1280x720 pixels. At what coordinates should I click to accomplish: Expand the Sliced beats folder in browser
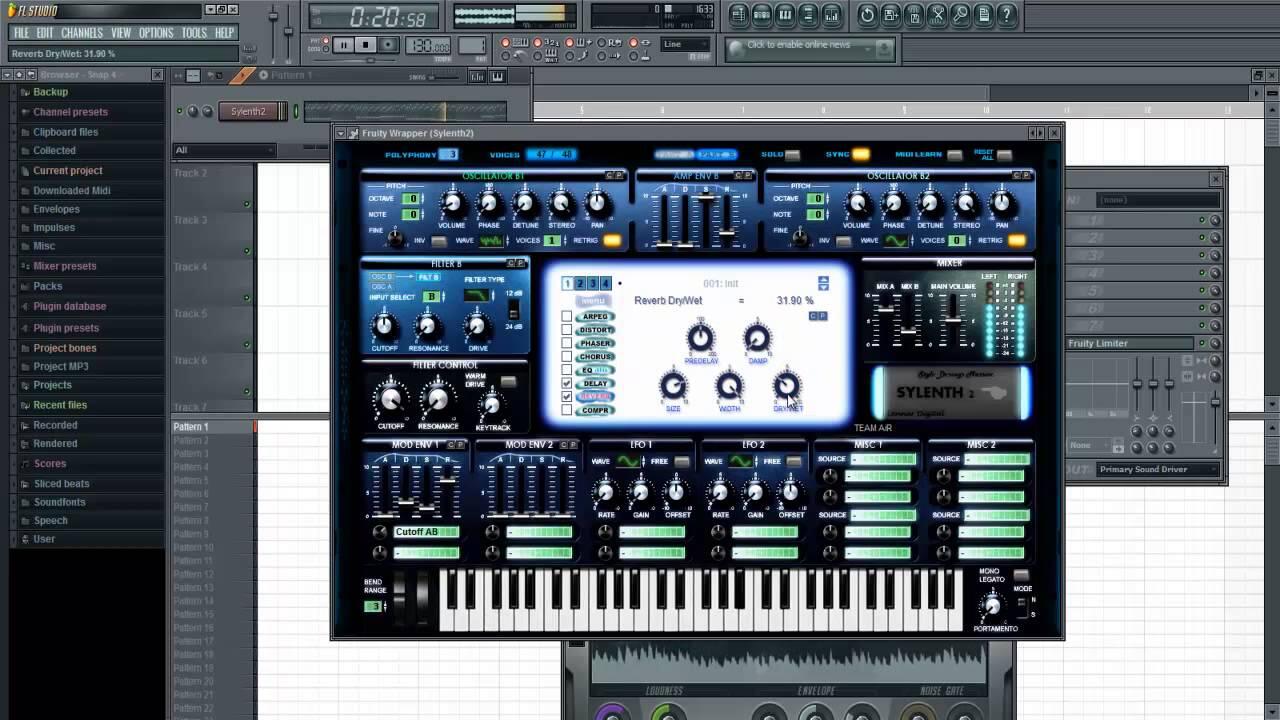point(61,484)
